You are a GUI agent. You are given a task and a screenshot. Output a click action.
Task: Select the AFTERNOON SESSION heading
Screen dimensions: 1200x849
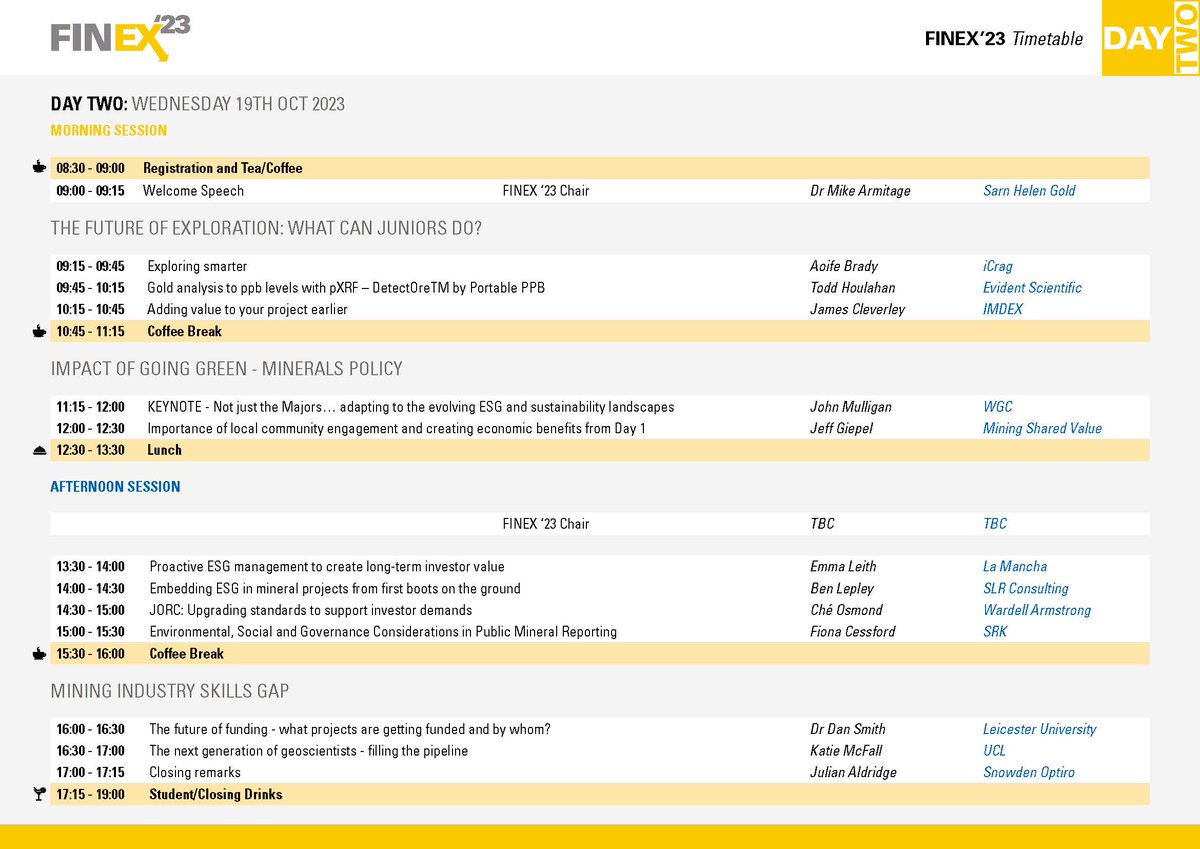point(116,487)
